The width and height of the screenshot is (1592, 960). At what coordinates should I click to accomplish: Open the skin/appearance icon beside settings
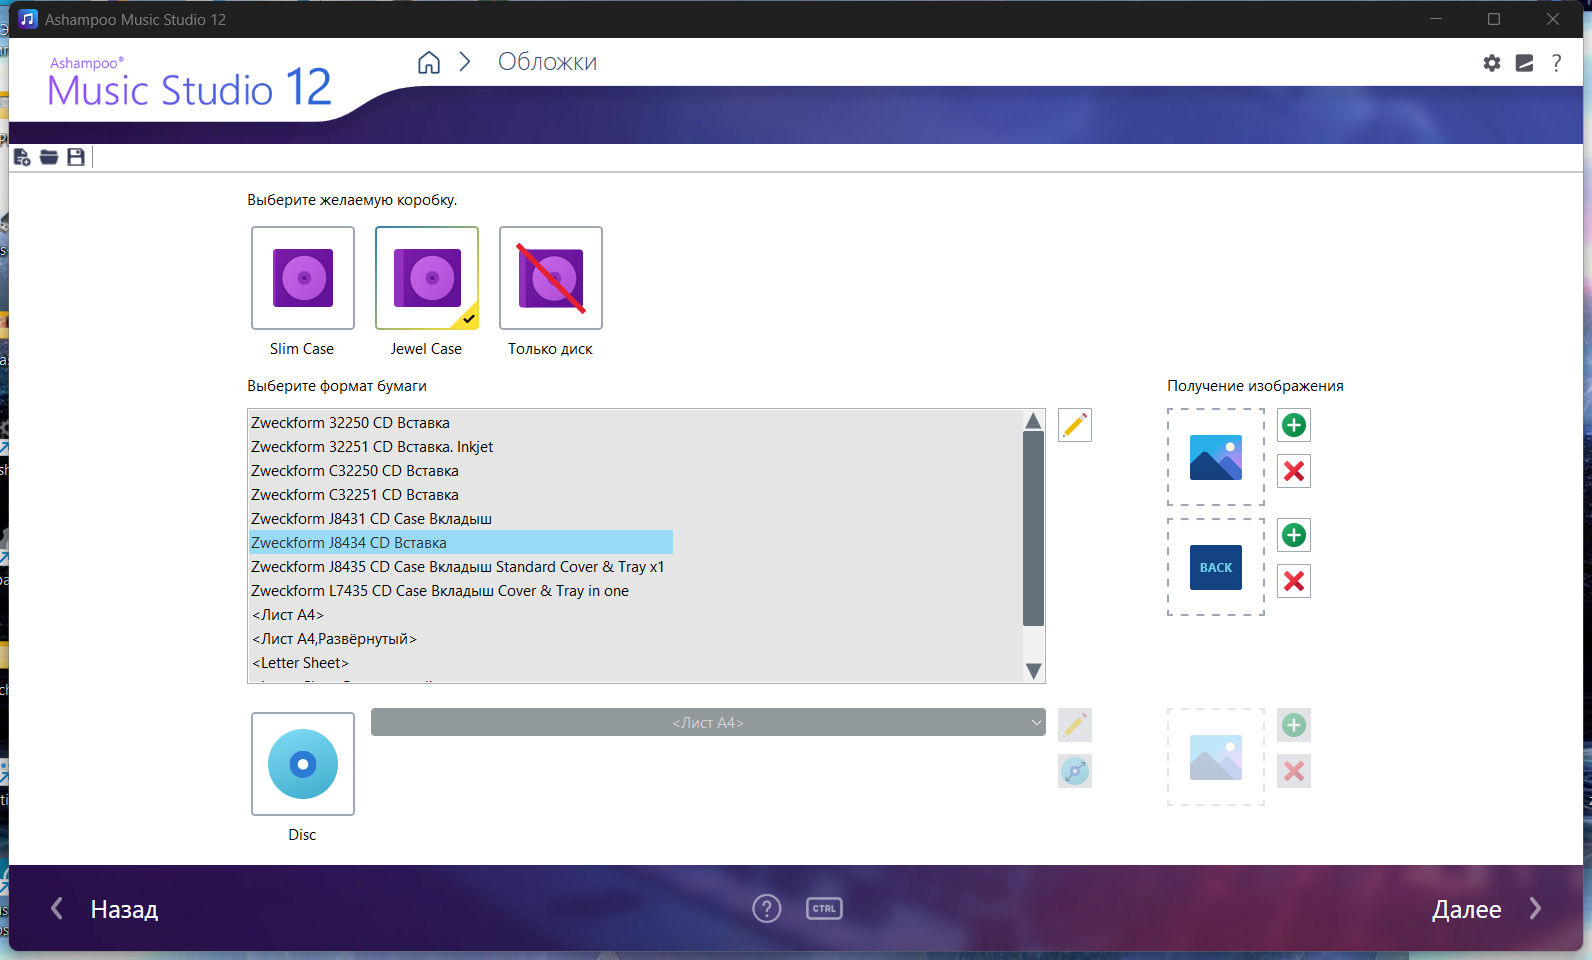pos(1524,63)
